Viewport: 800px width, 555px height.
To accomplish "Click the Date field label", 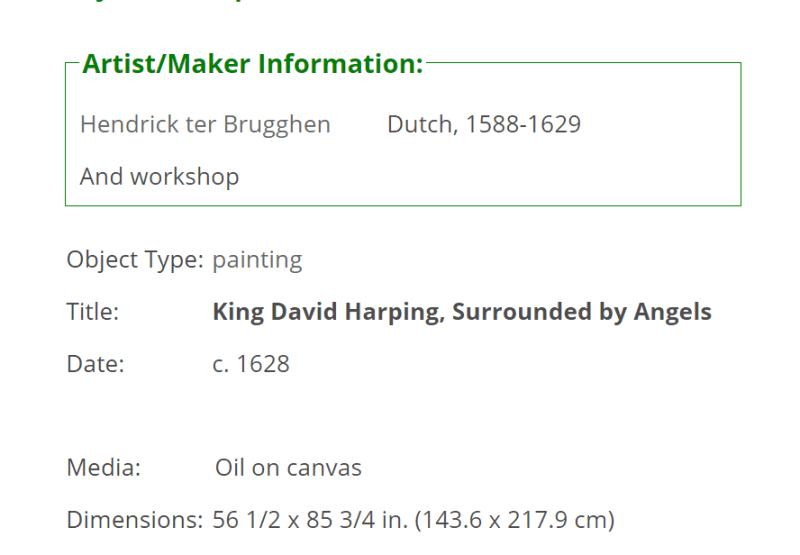I will pyautogui.click(x=95, y=364).
